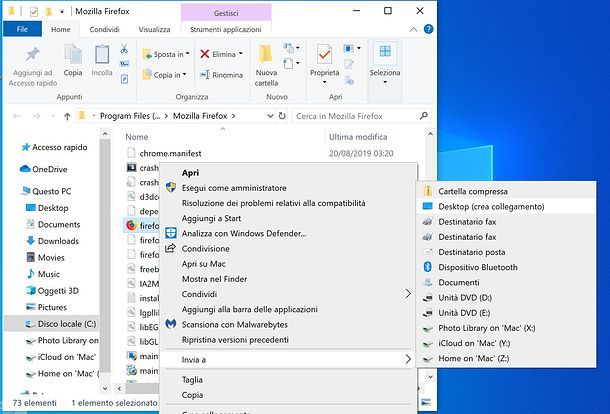Viewport: 610px width, 414px height.
Task: Click the Desktop crea collegamento blue icon
Action: tap(428, 206)
